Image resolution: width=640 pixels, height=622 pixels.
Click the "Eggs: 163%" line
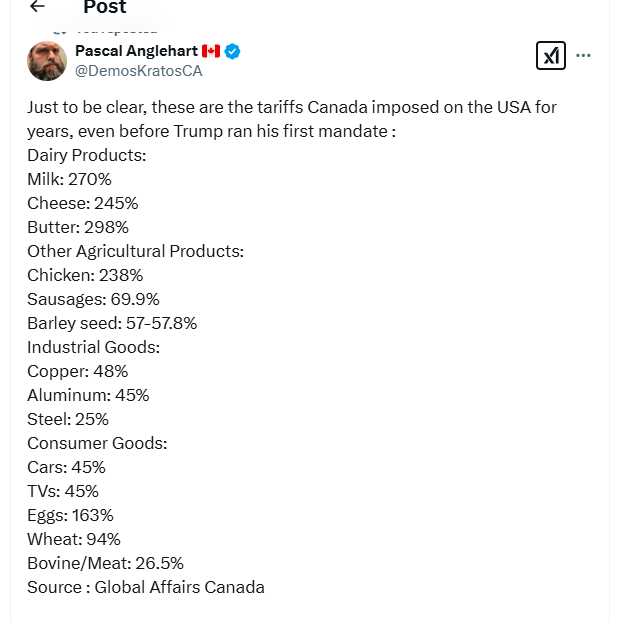pyautogui.click(x=70, y=515)
